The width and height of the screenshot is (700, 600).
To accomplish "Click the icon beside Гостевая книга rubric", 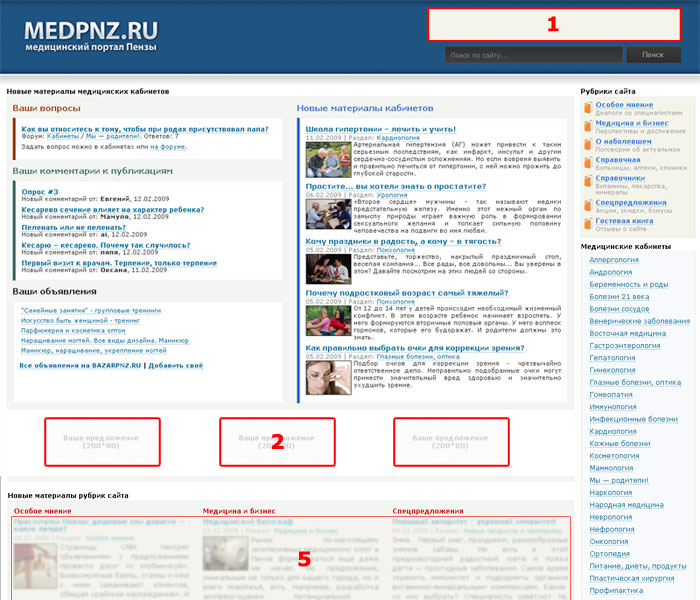I will (588, 224).
